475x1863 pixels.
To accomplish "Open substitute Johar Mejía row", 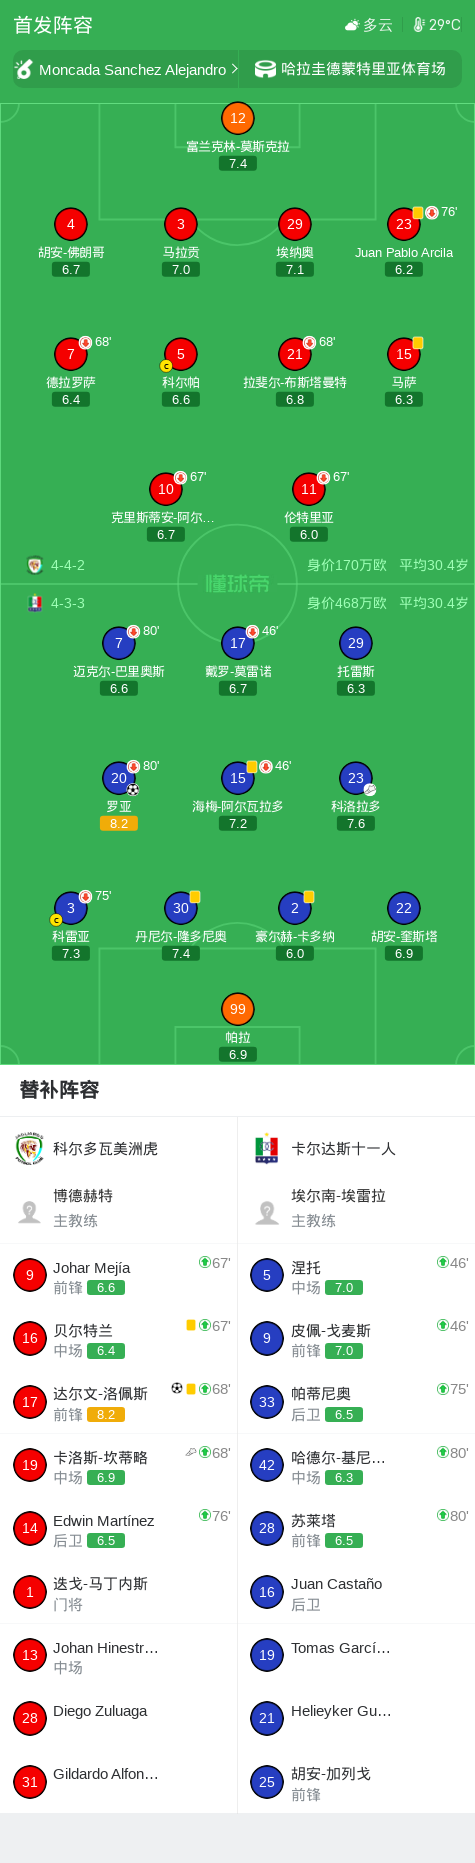I will [x=119, y=1276].
